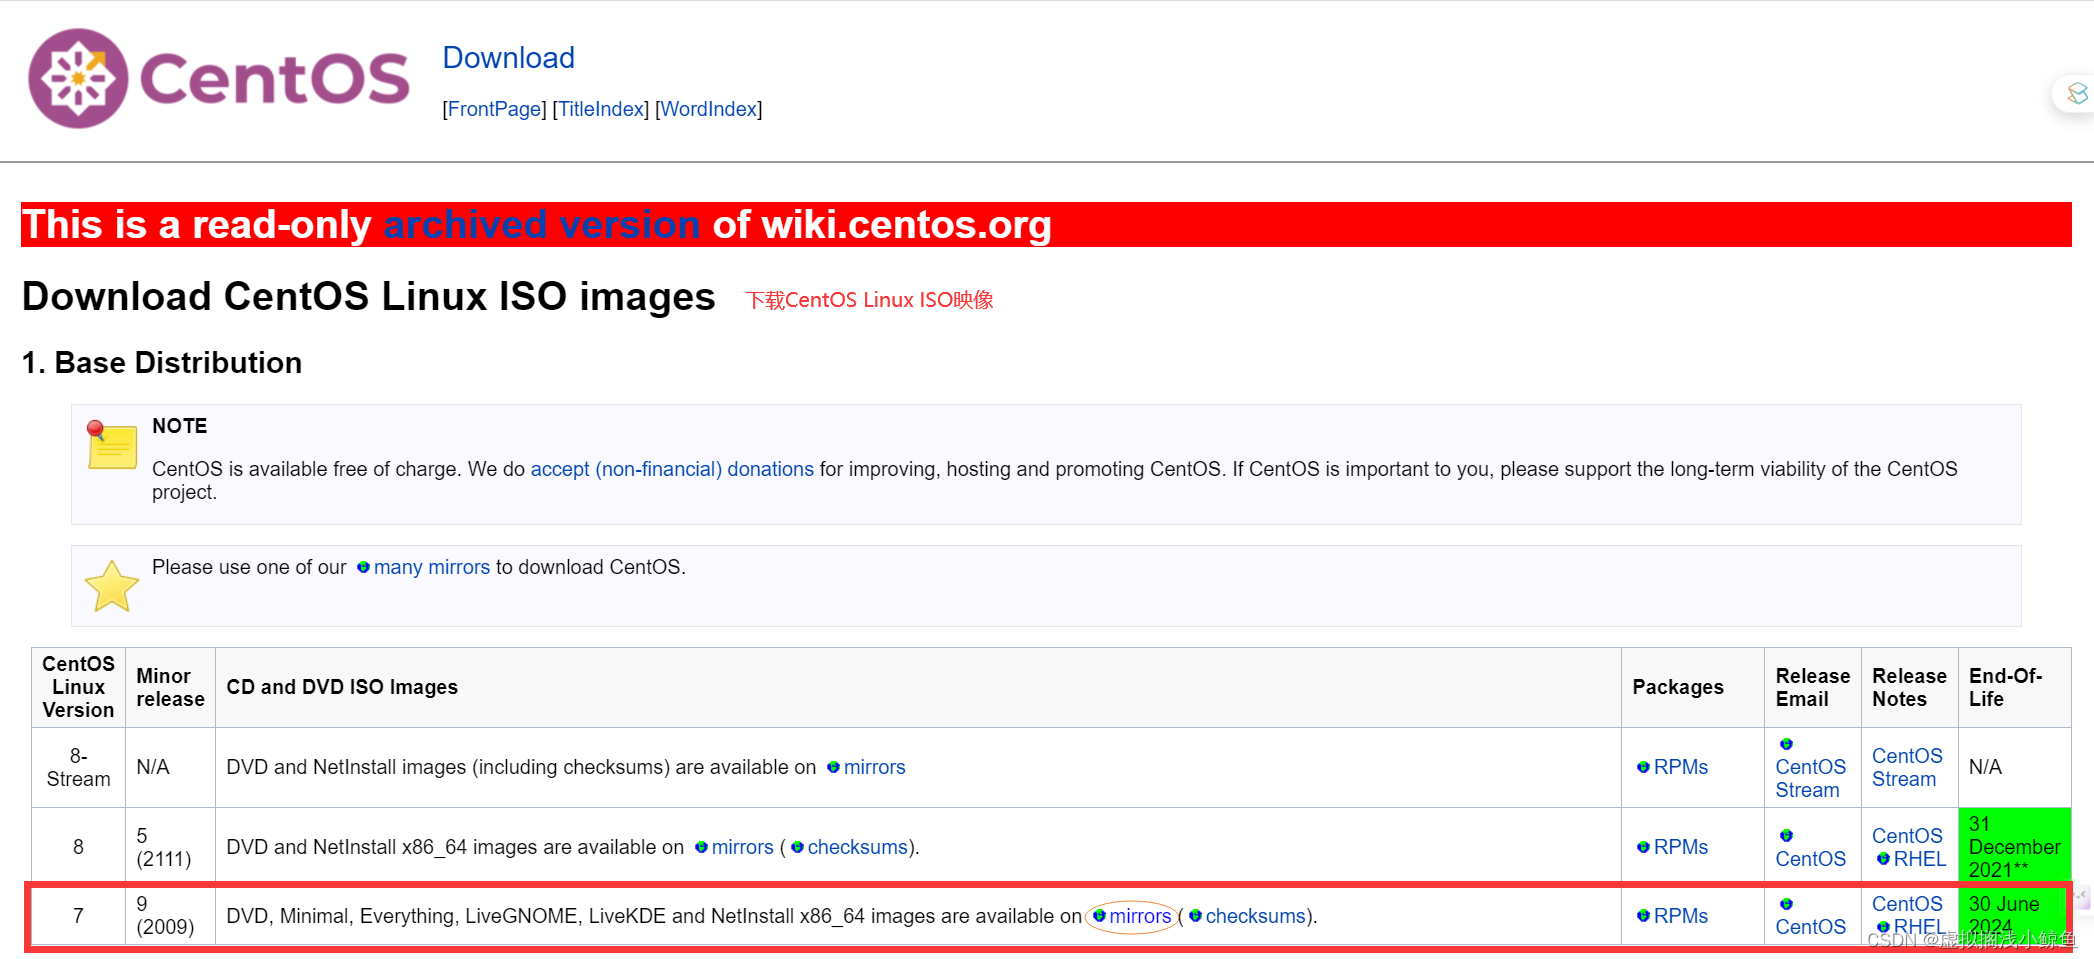This screenshot has height=959, width=2094.
Task: Open RPMs link in 8-Stream row
Action: click(x=1681, y=767)
